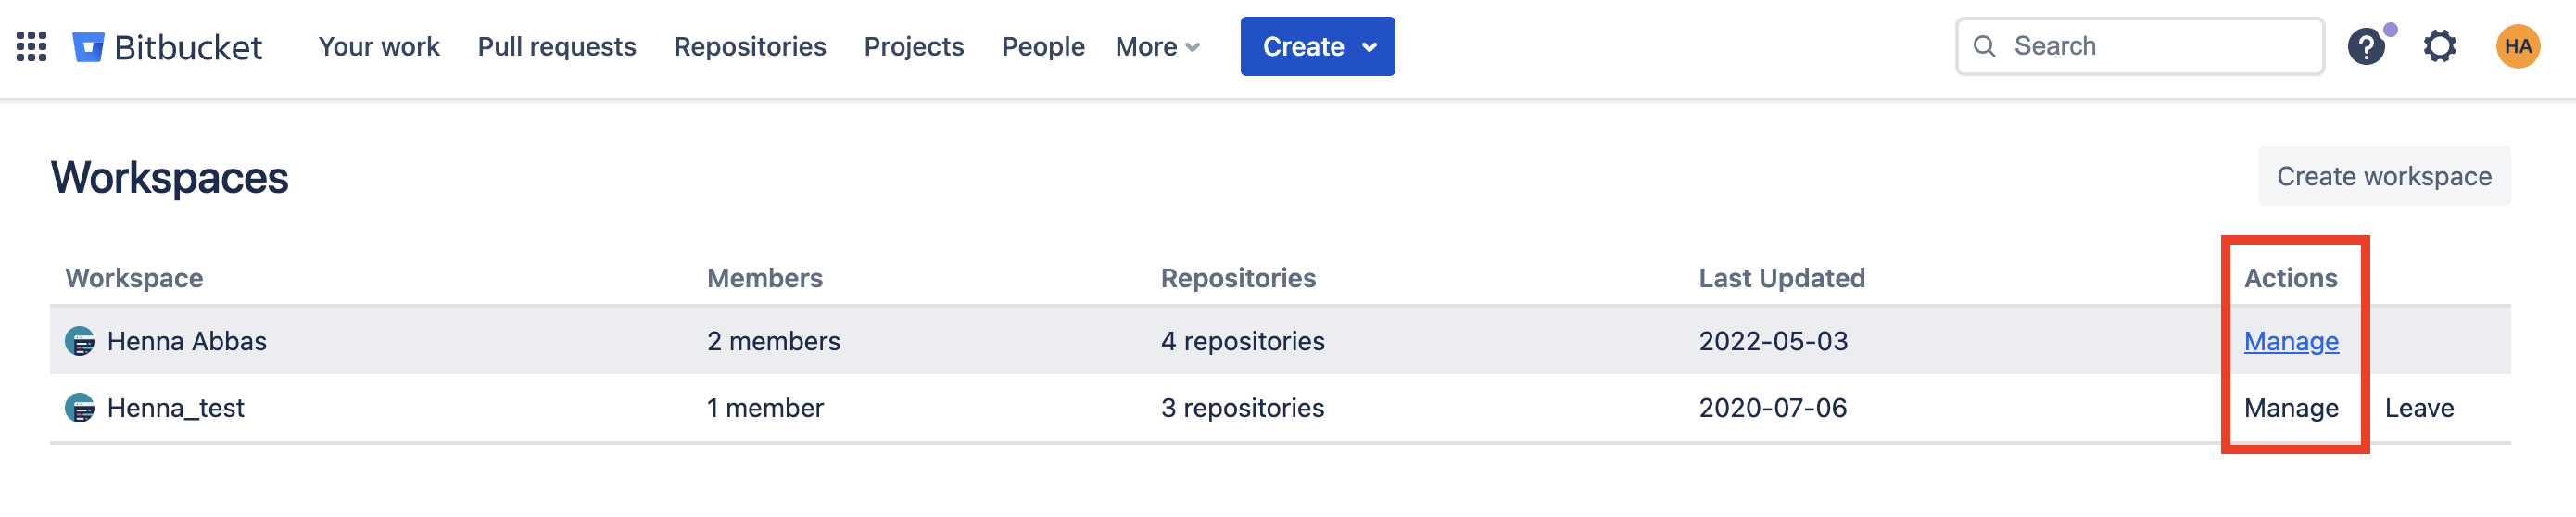Open the settings gear icon
This screenshot has height=517, width=2576.
pyautogui.click(x=2440, y=46)
